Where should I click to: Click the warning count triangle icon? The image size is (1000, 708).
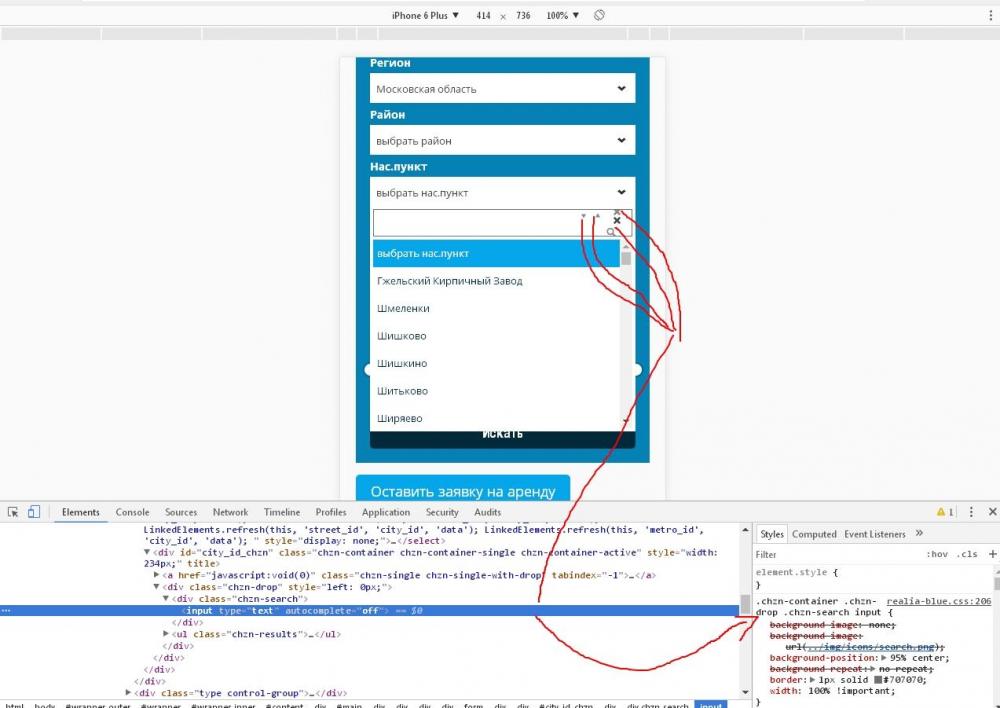pyautogui.click(x=941, y=512)
